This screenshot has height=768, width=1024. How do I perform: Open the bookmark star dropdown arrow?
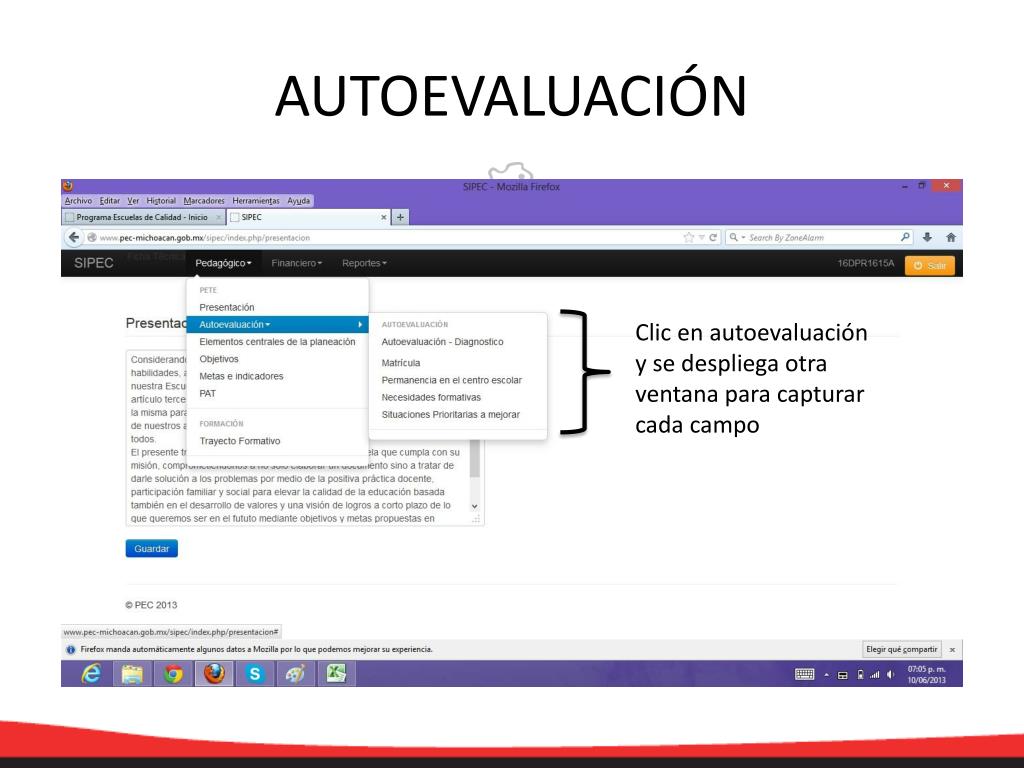pyautogui.click(x=701, y=238)
